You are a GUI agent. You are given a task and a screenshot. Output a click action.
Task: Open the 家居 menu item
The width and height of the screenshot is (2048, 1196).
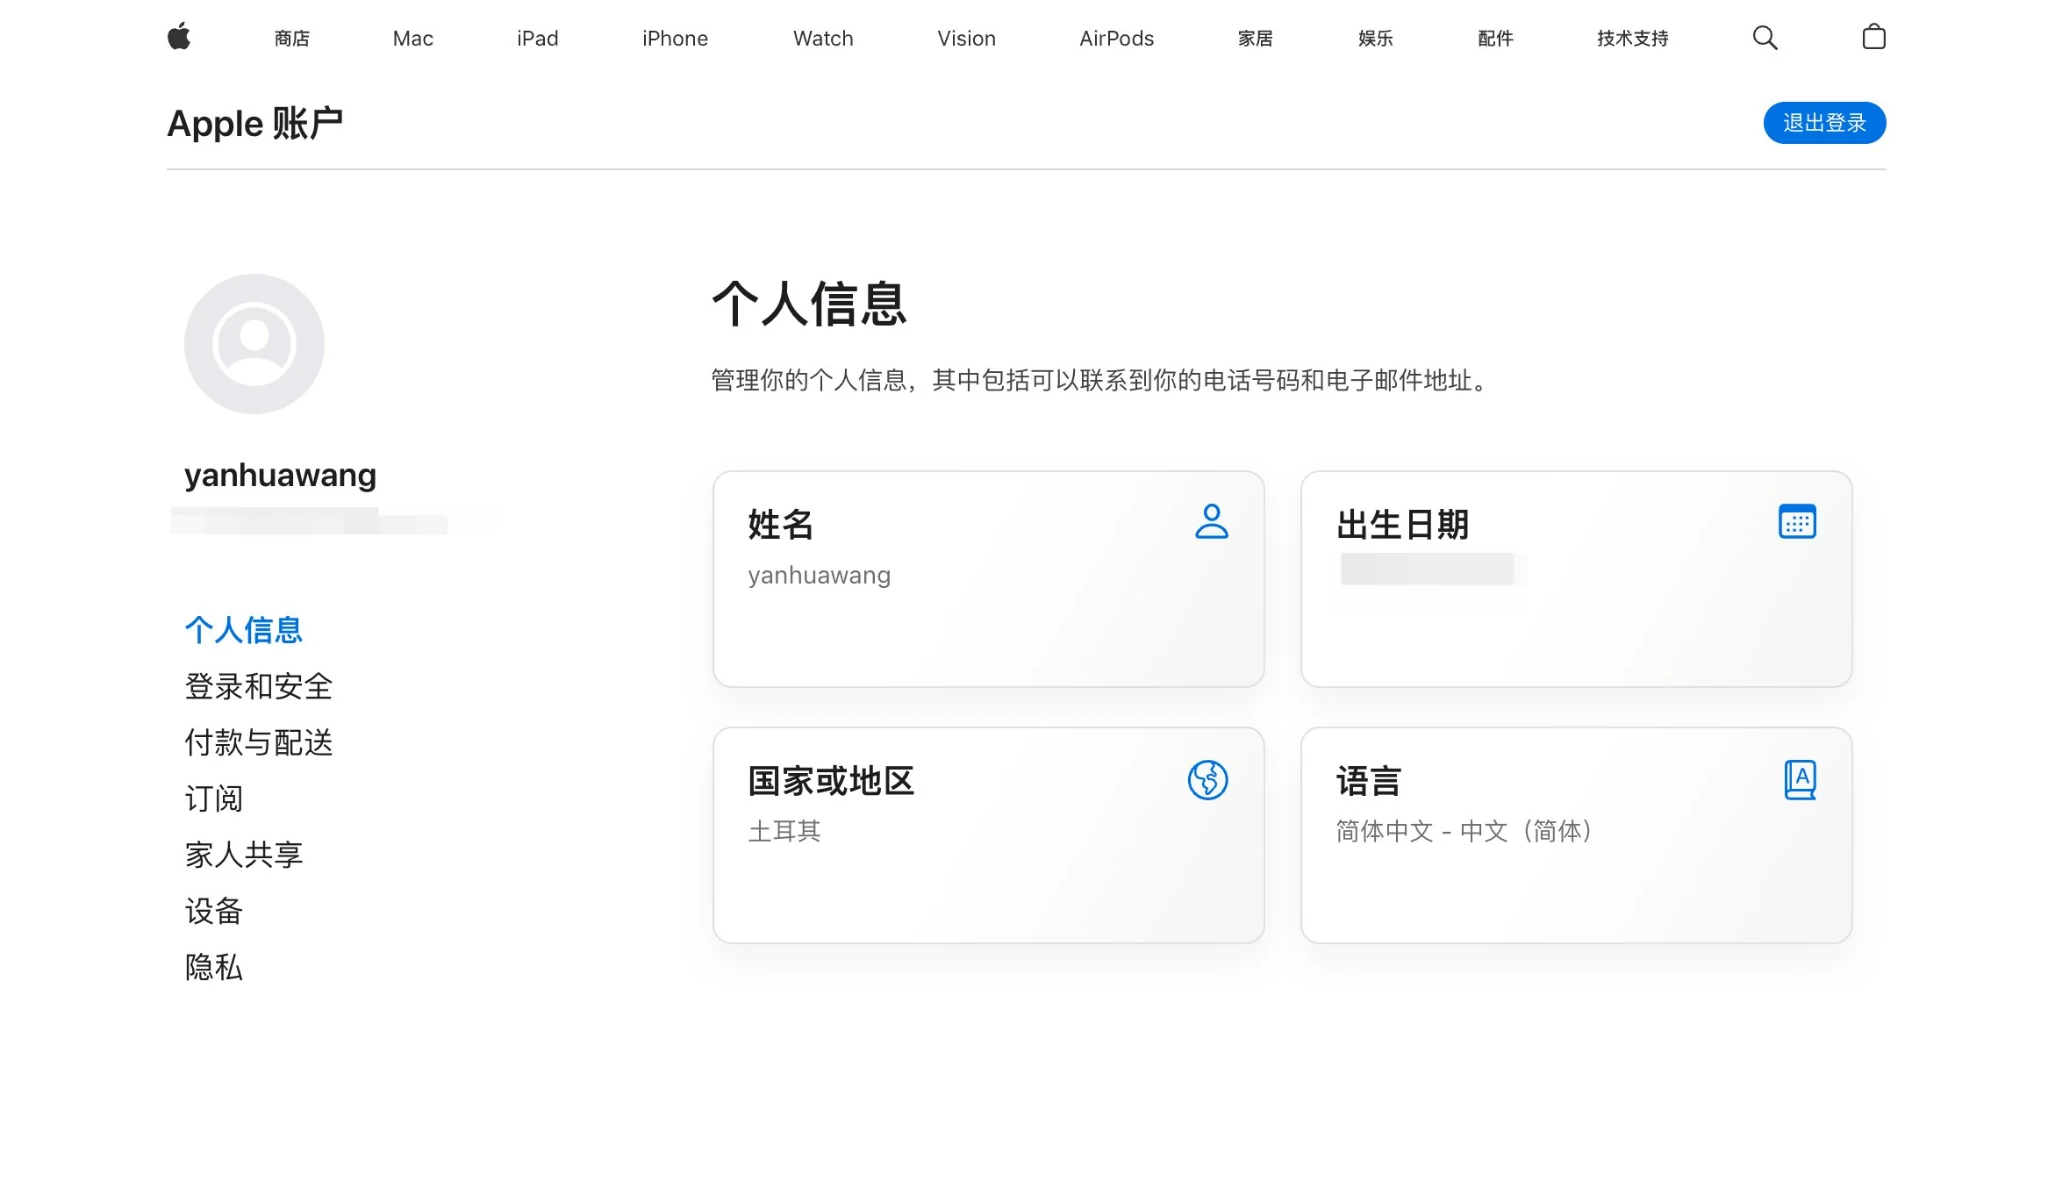click(1255, 38)
